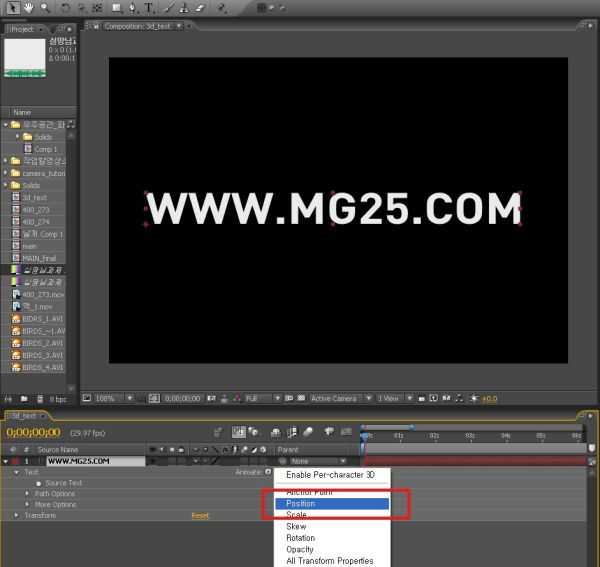Open Brainstorm from timeline
Screen dimensions: 600x567
pos(329,432)
